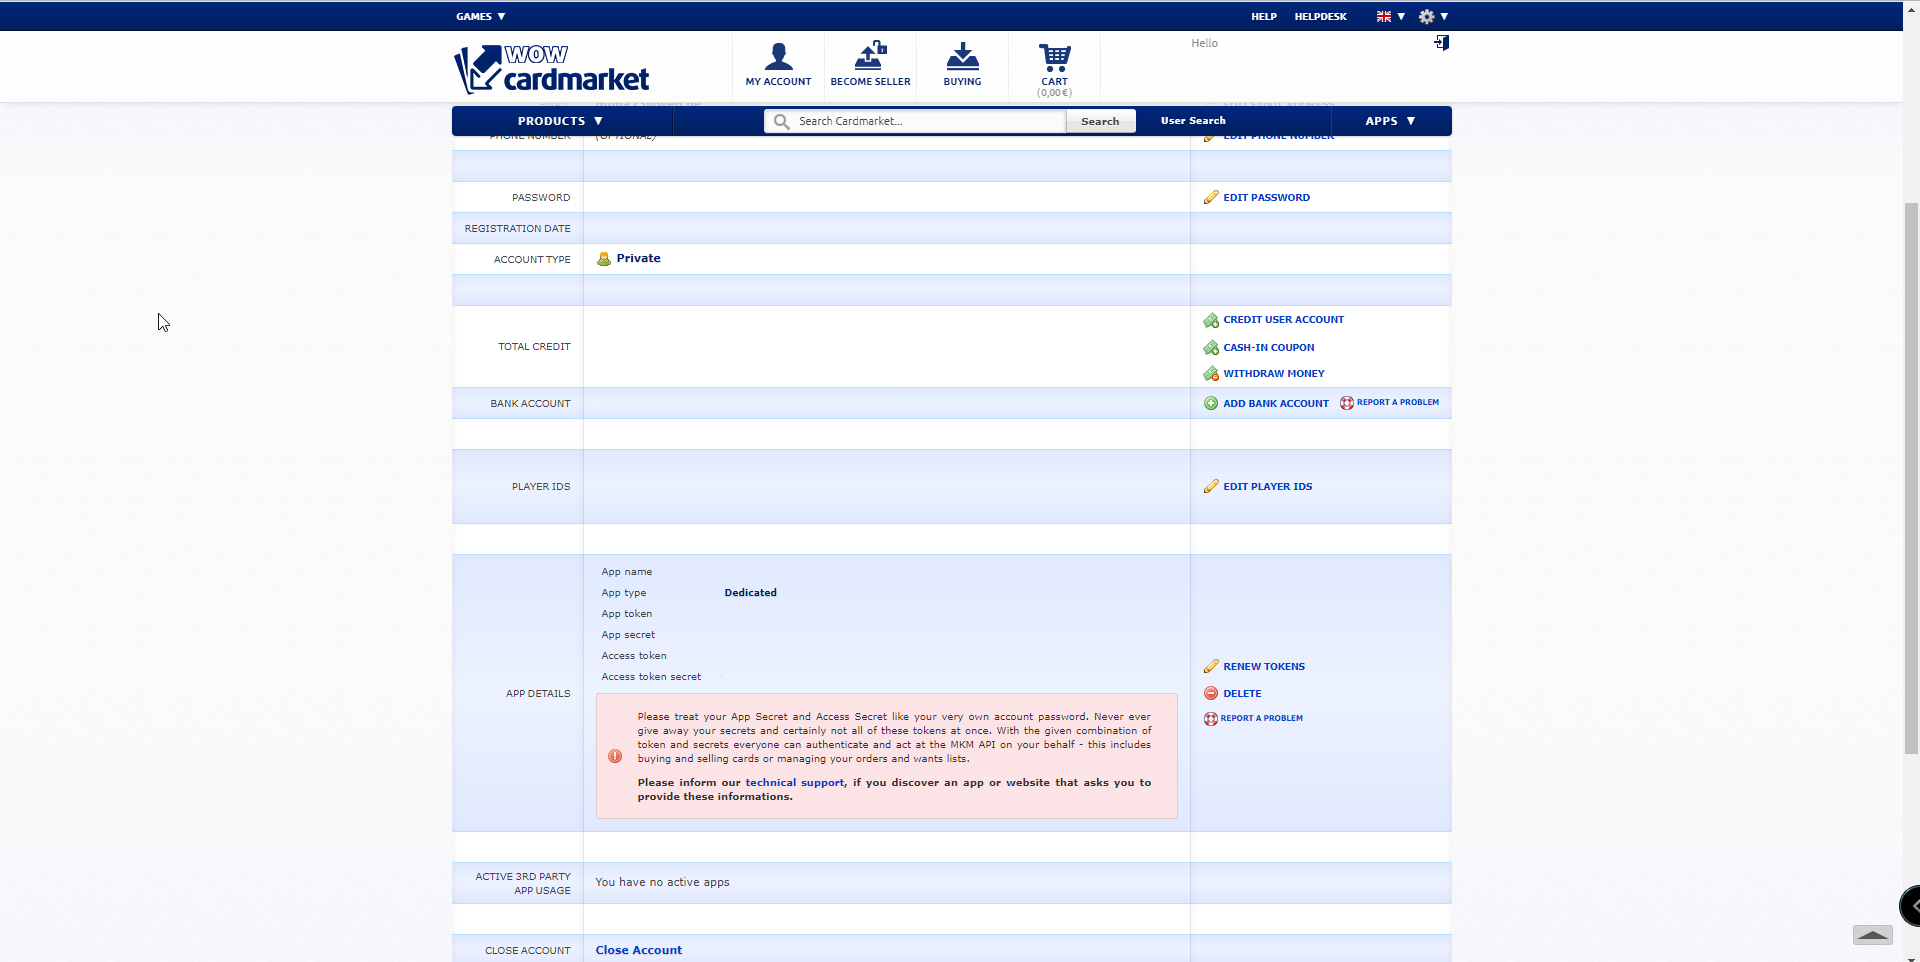Click the Withdraw Money link
The width and height of the screenshot is (1920, 962).
tap(1274, 374)
